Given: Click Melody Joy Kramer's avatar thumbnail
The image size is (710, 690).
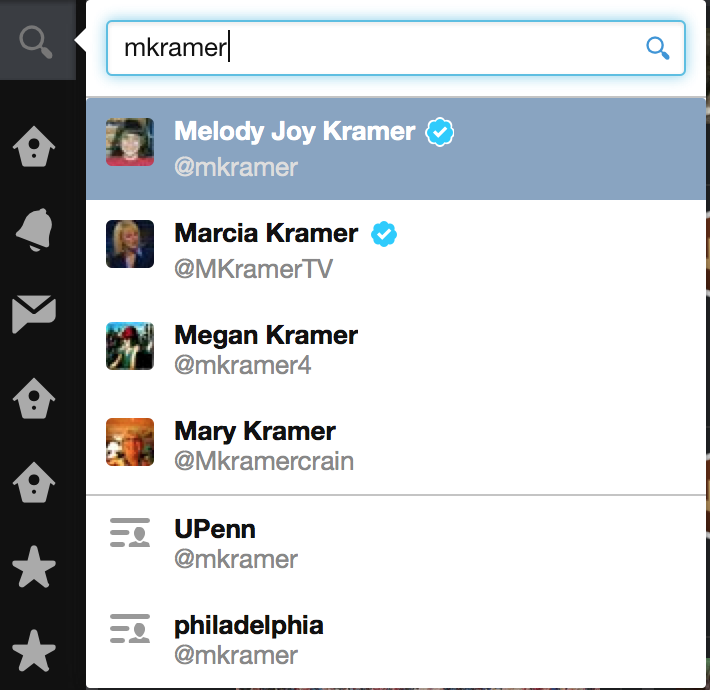Looking at the screenshot, I should [x=130, y=142].
